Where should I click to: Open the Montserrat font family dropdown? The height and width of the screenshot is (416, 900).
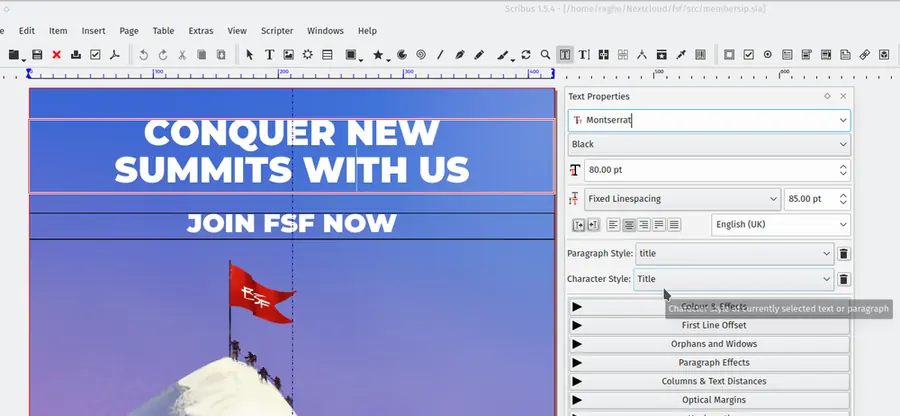(843, 120)
